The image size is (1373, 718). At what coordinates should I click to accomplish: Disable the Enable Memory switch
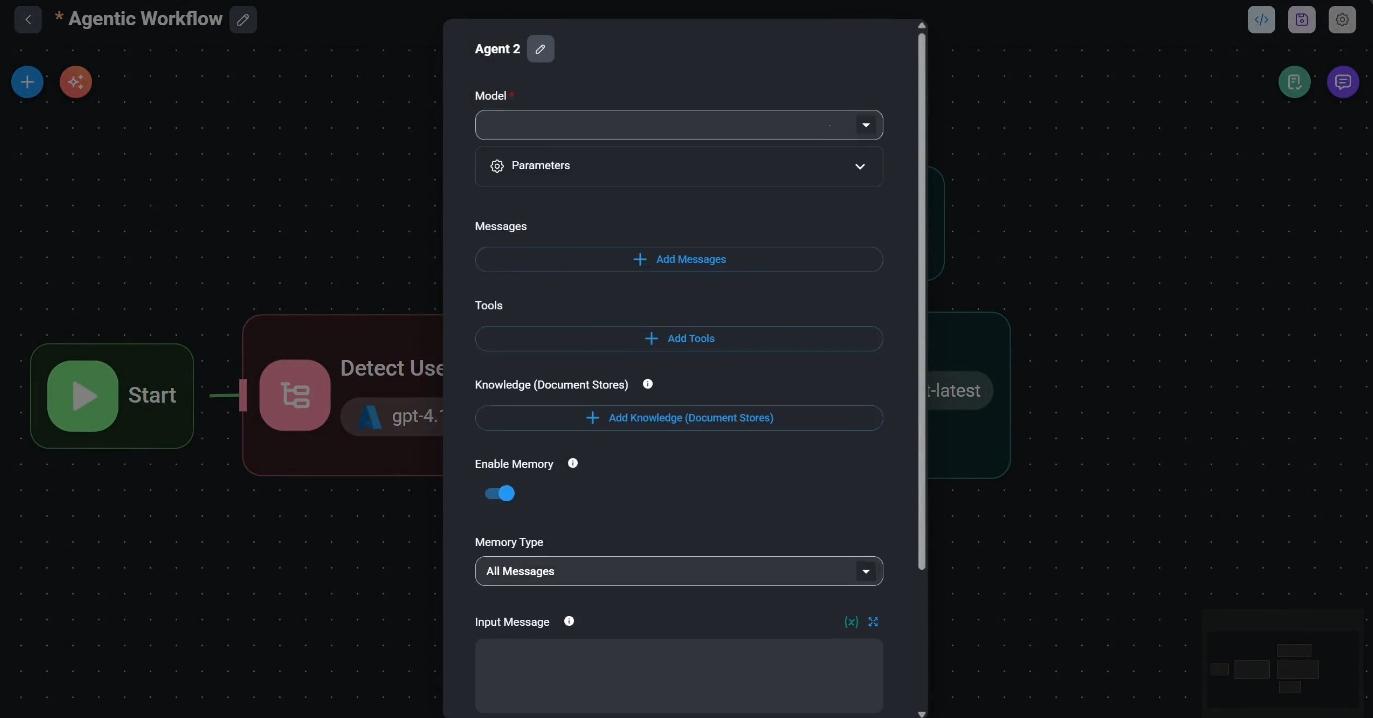(x=499, y=493)
